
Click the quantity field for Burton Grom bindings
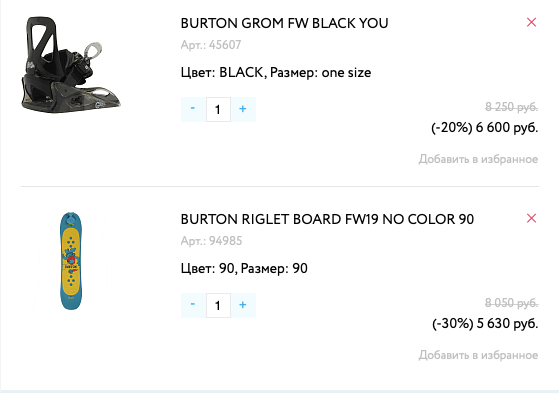(218, 109)
